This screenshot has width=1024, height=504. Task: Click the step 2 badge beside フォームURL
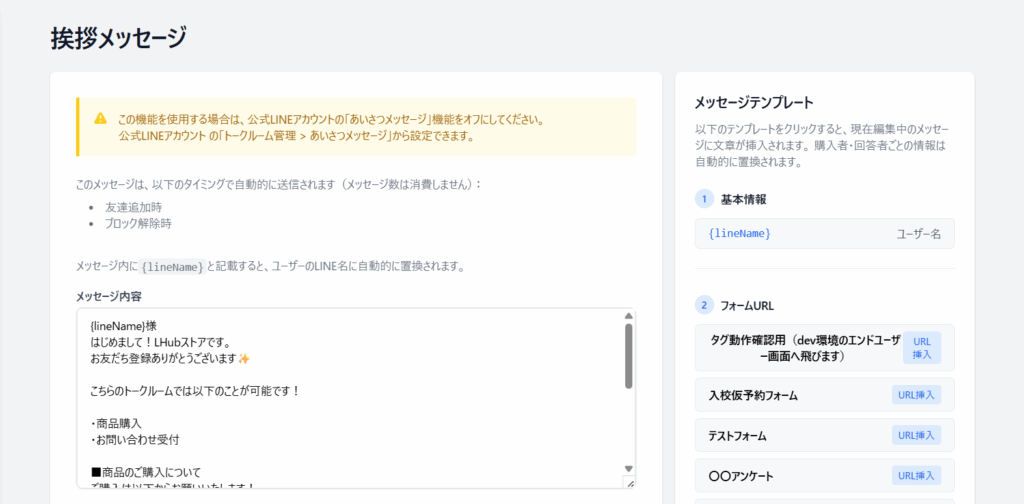(x=704, y=305)
